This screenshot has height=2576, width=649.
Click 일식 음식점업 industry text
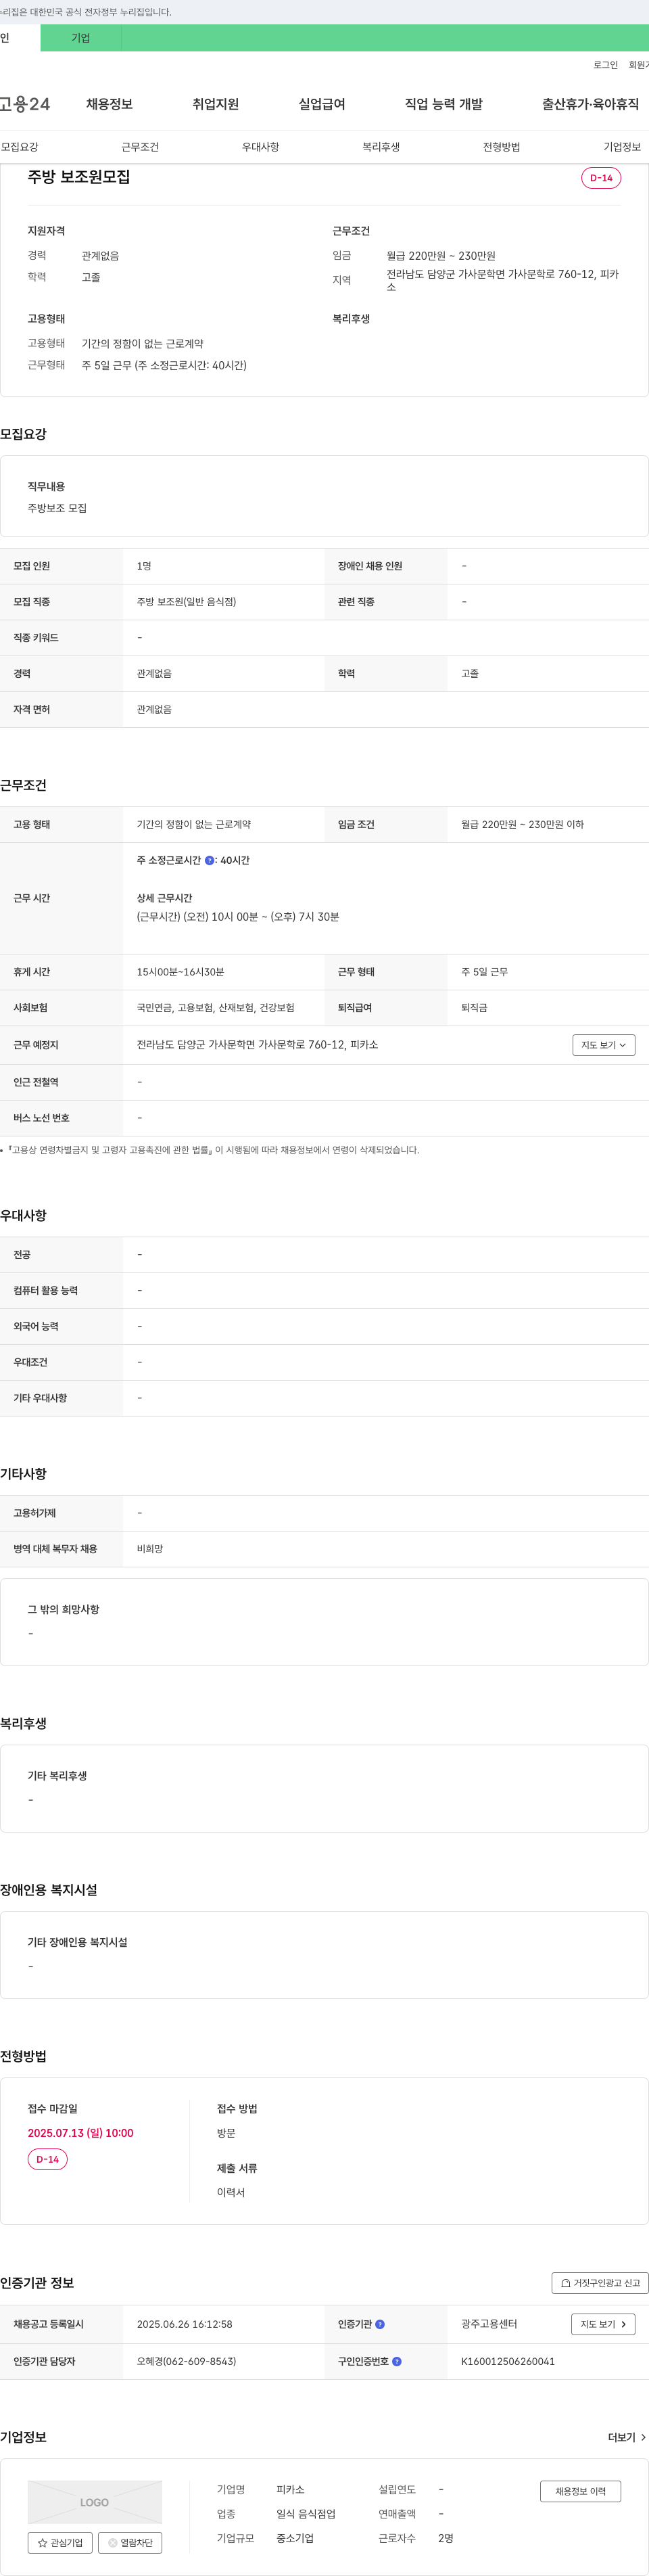coord(306,2514)
